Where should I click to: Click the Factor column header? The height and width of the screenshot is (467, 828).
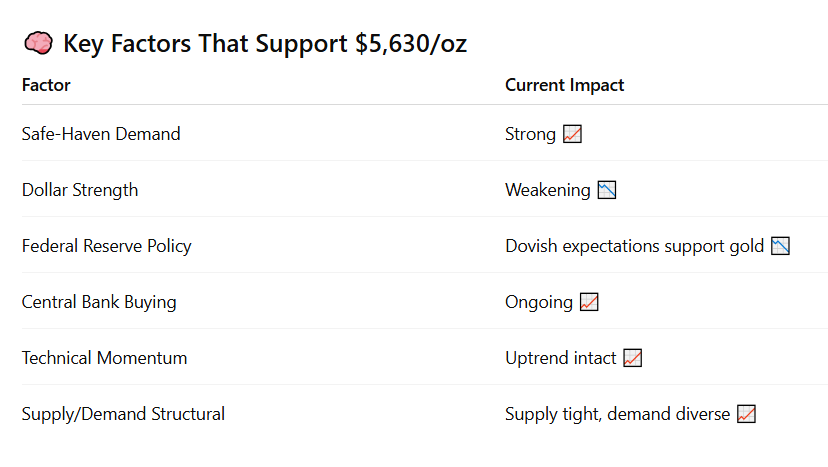(x=46, y=85)
